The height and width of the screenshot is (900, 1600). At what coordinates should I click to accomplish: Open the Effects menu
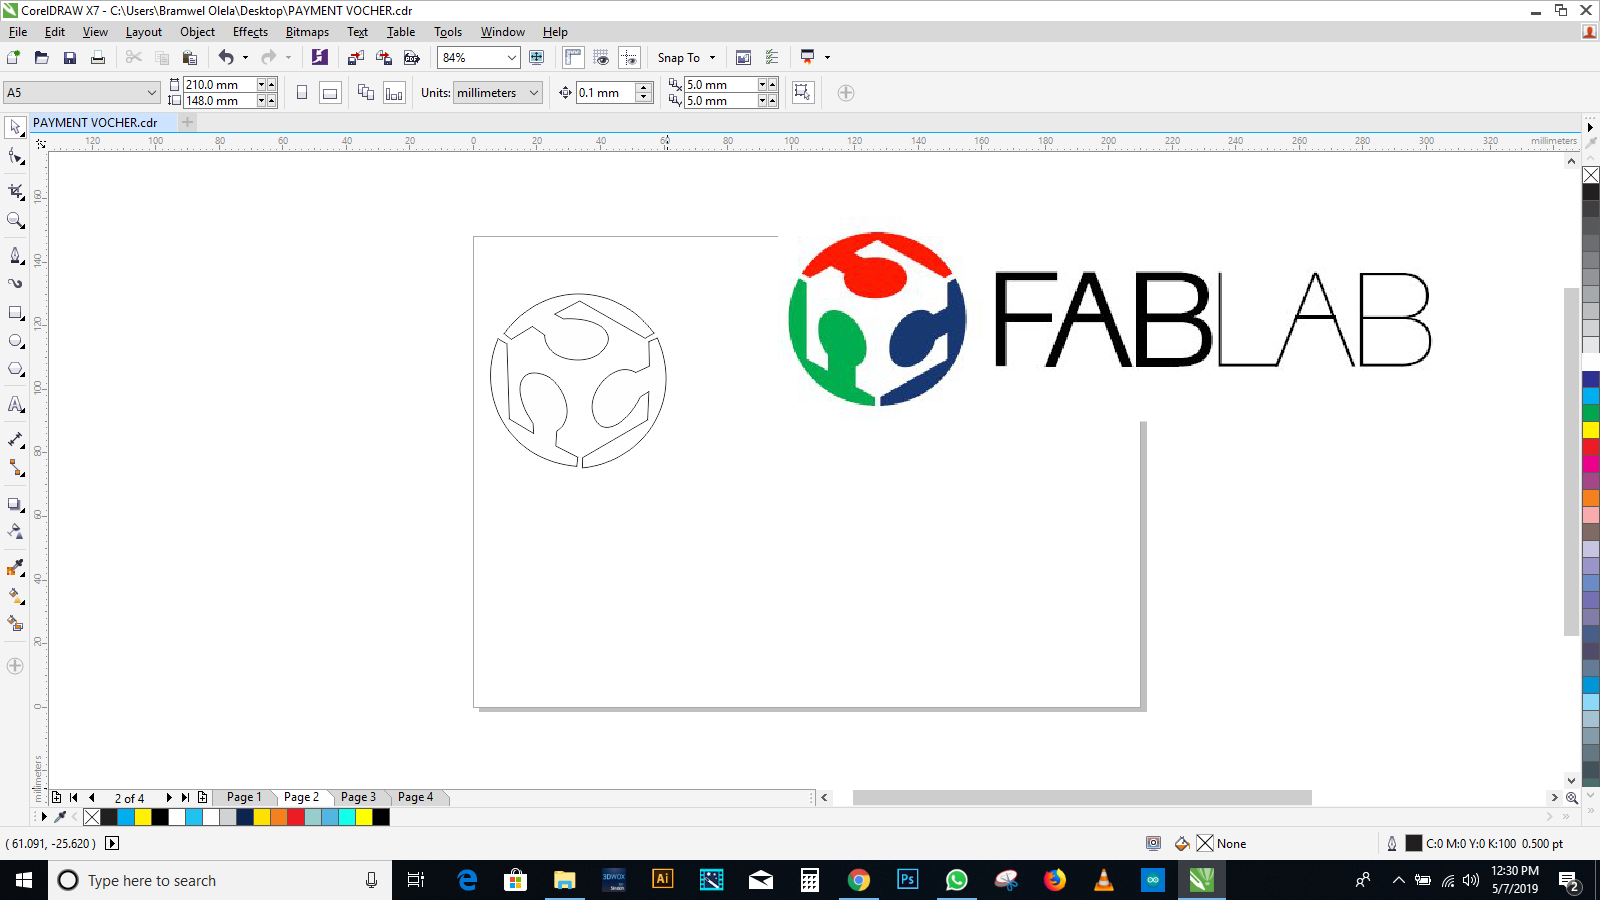[x=250, y=32]
